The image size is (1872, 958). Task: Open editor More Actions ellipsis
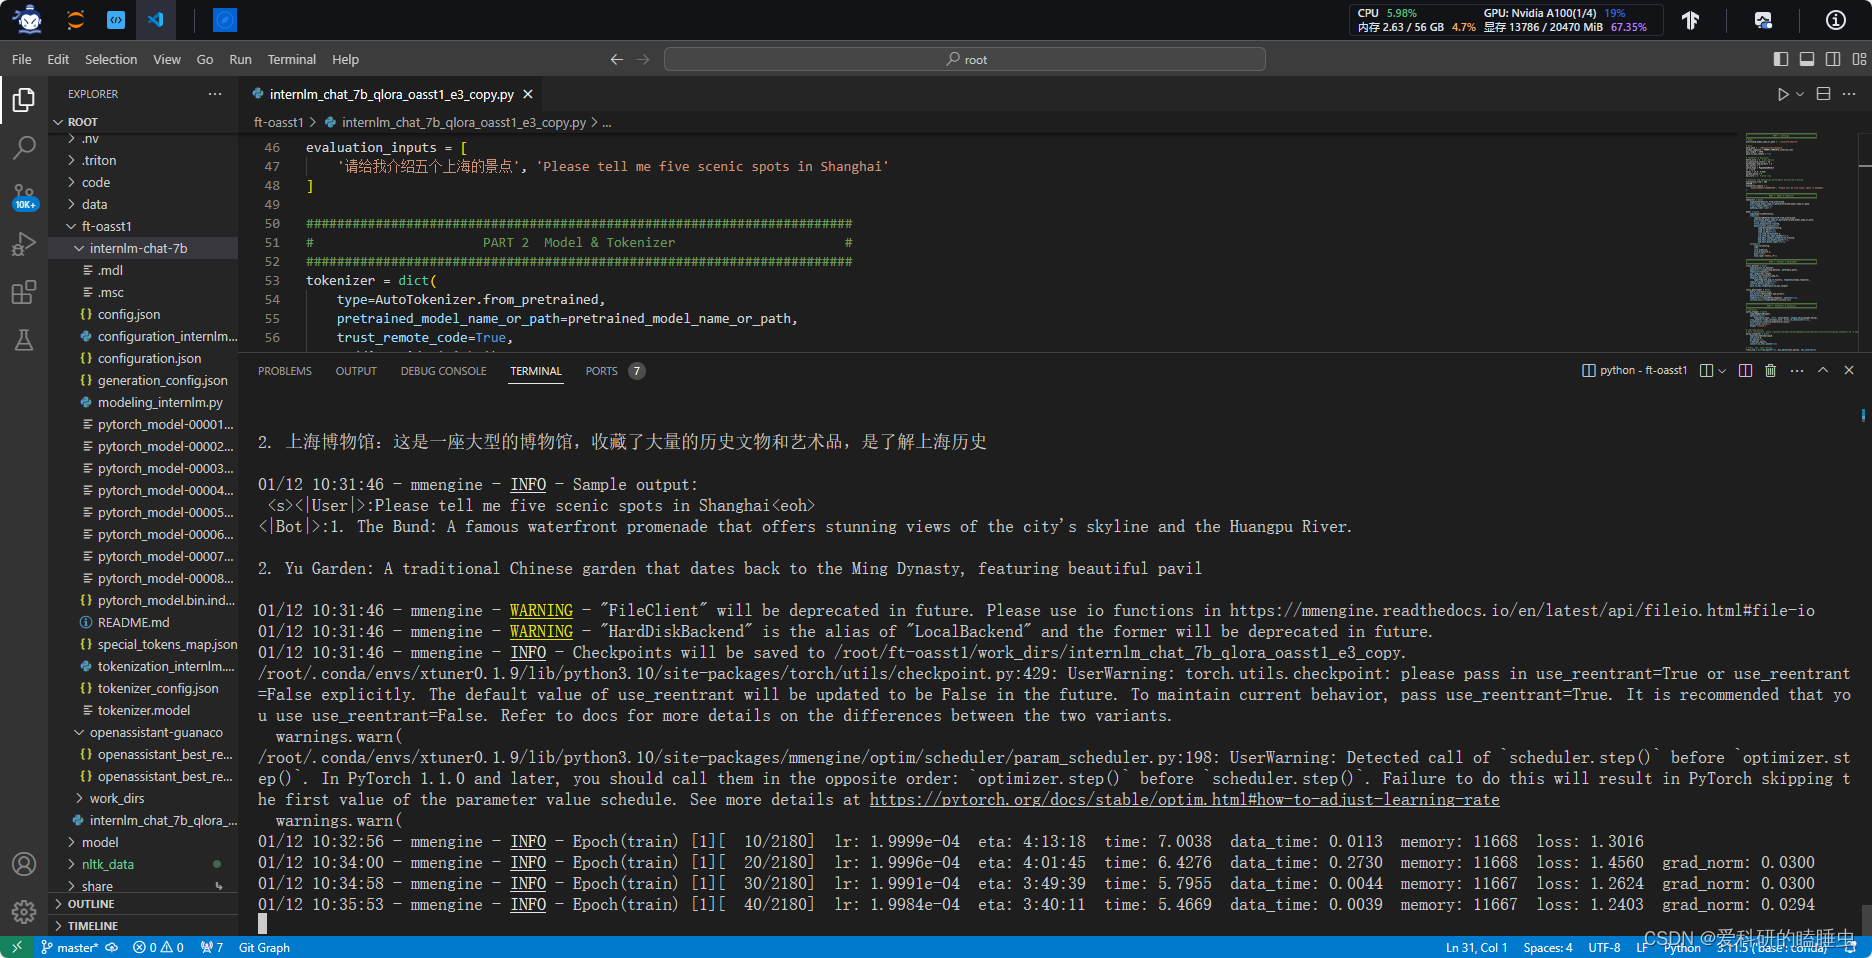tap(1849, 94)
